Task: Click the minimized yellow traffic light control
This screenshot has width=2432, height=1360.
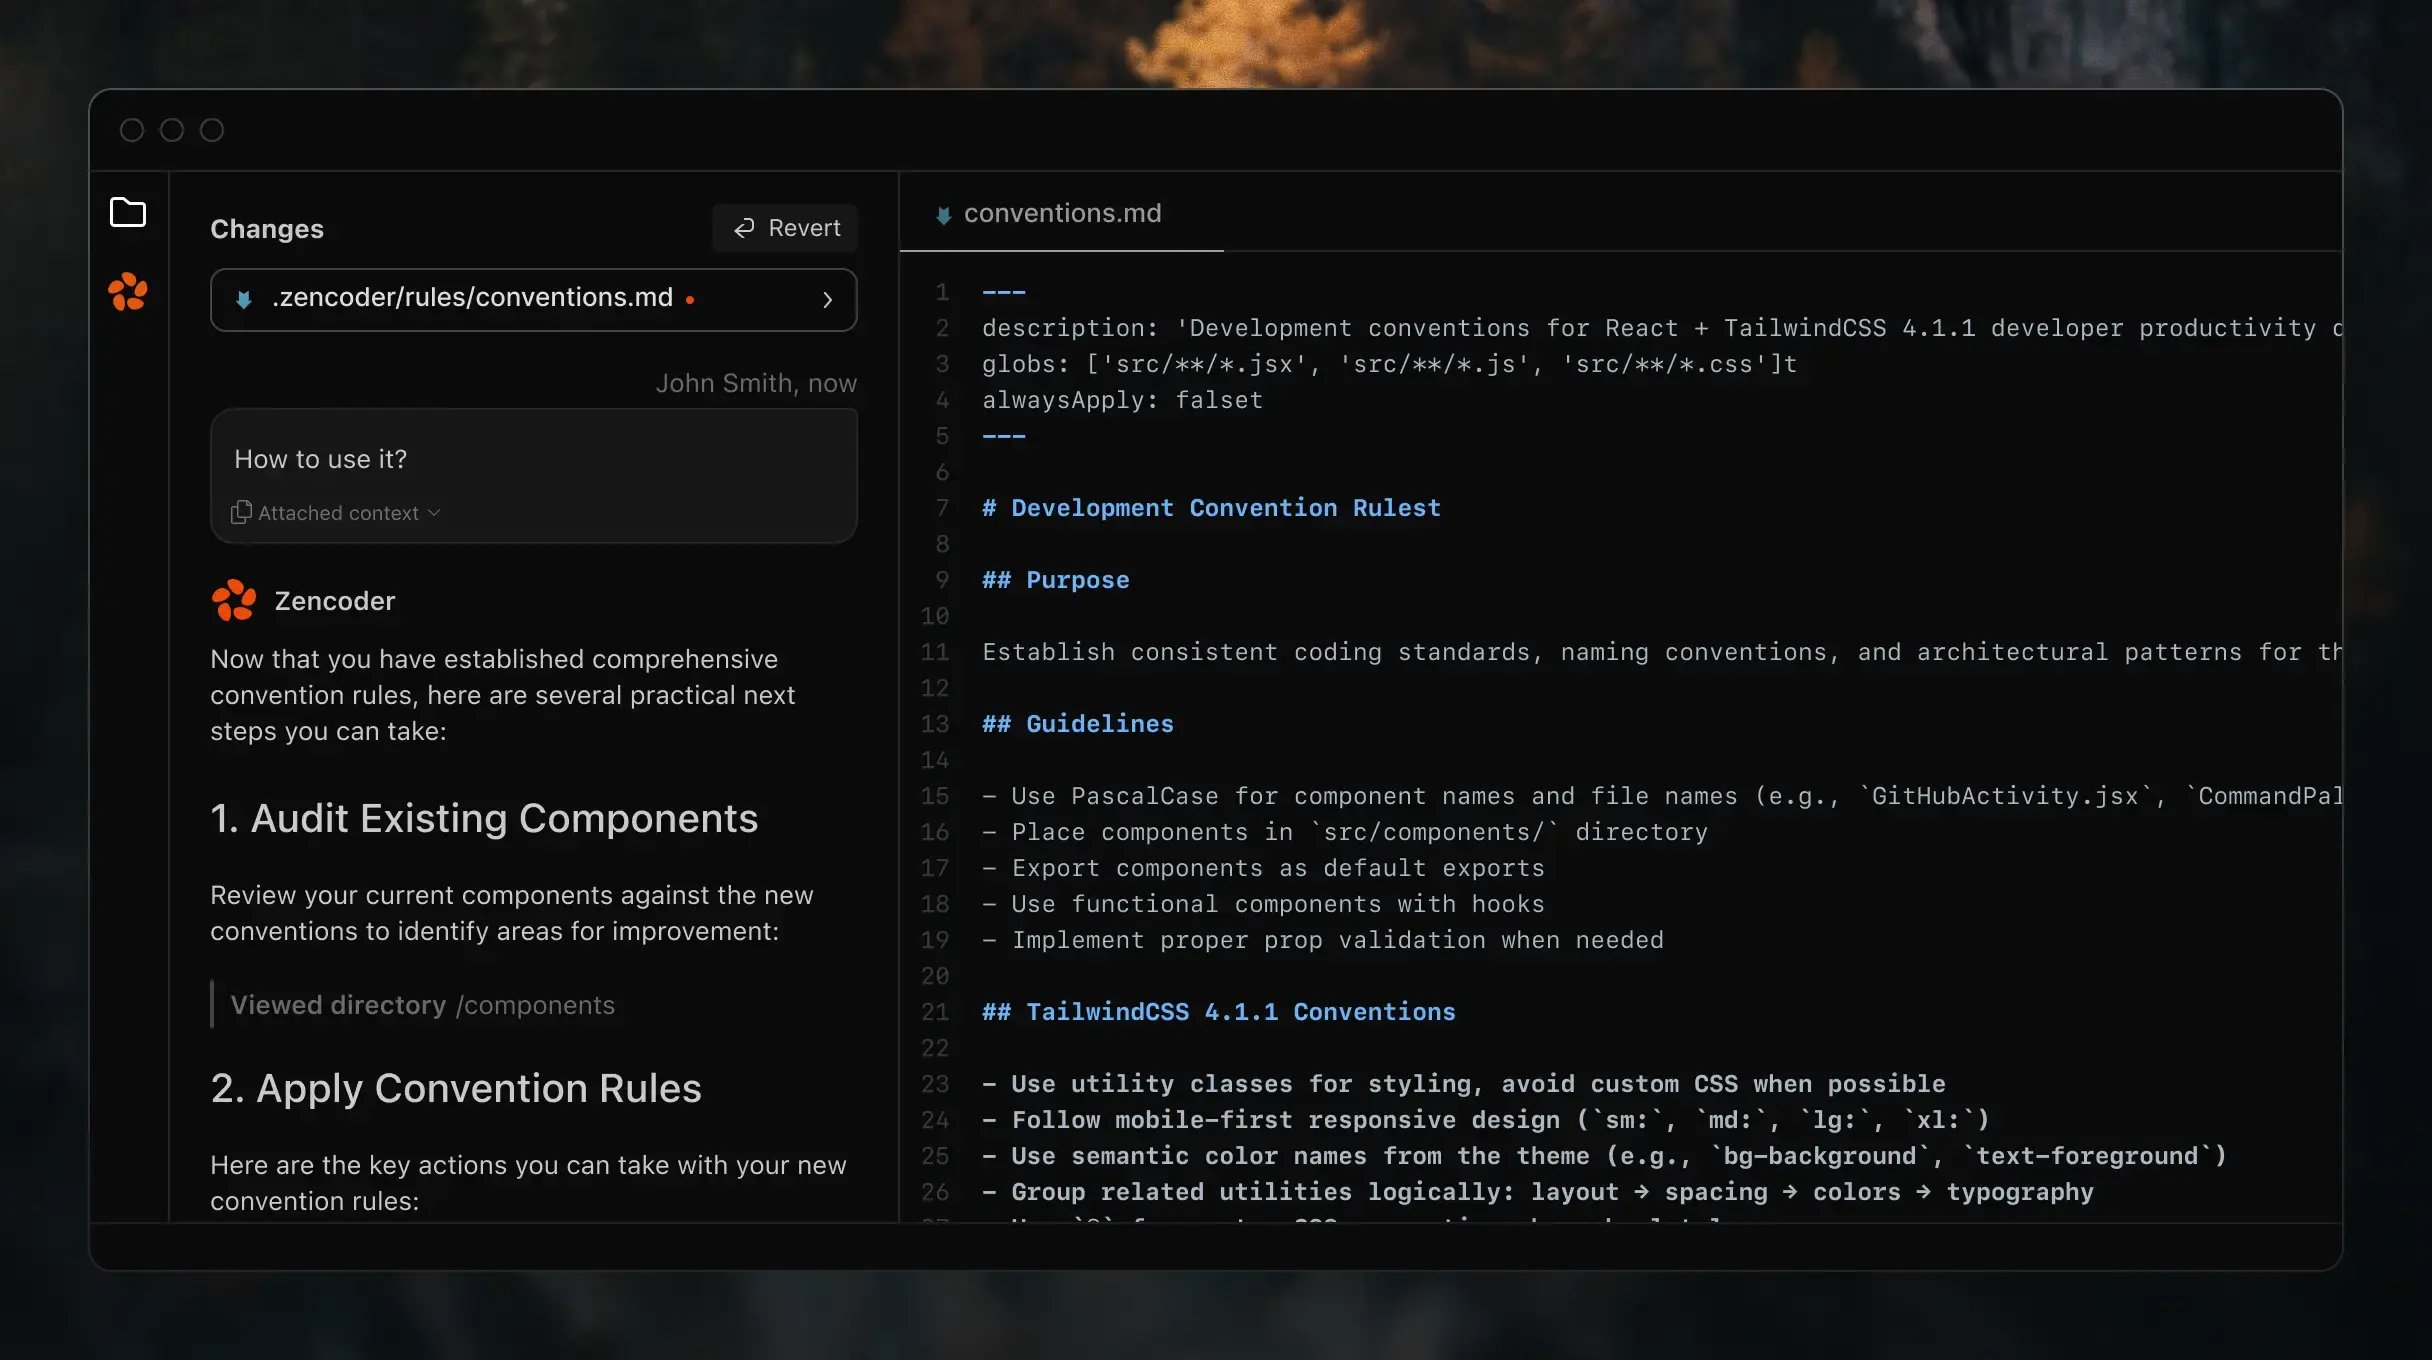Action: [171, 130]
